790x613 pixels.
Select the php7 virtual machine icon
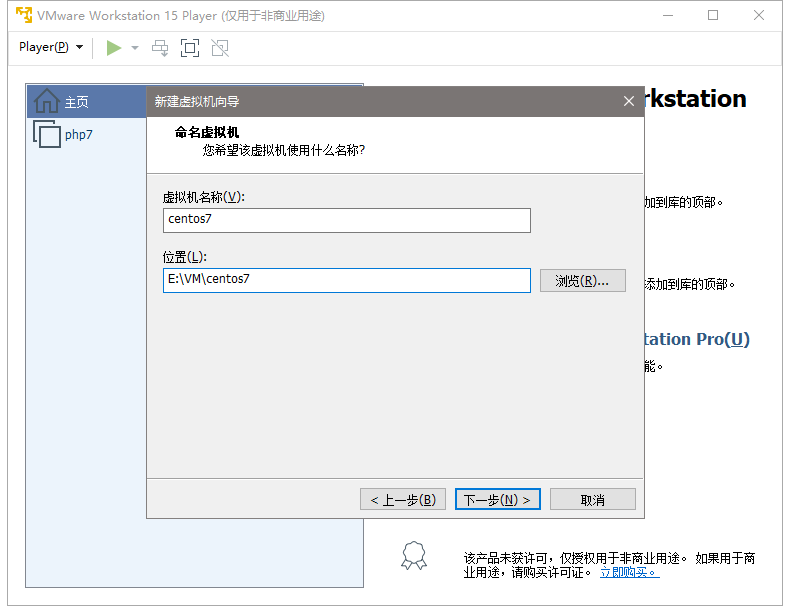[x=47, y=134]
